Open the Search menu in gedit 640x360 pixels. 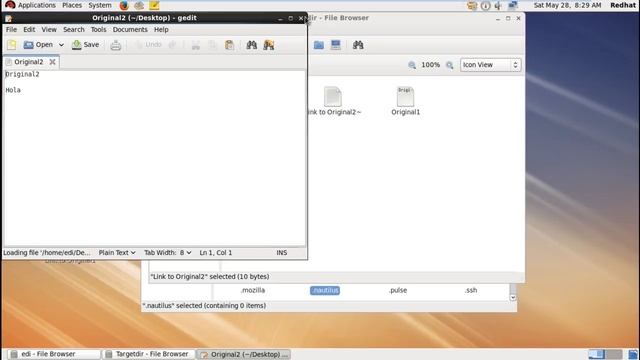73,29
